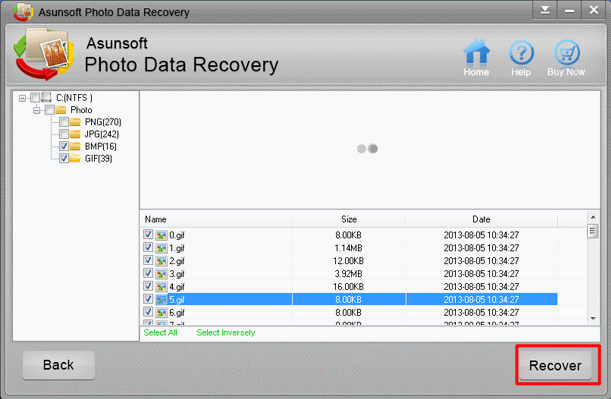This screenshot has height=399, width=611.
Task: Click the image icon of 2.gif
Action: click(161, 261)
